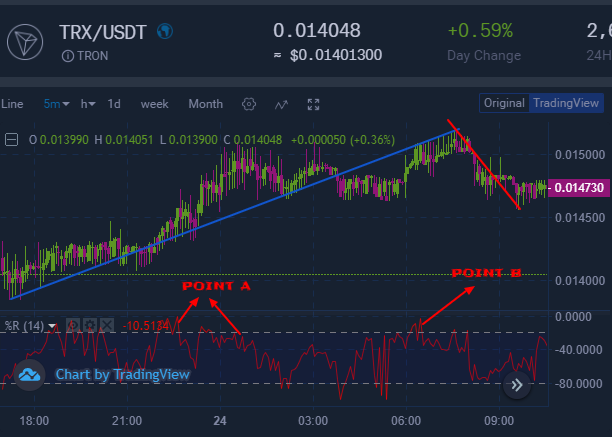This screenshot has height=437, width=612.
Task: Select the Line chart type
Action: (12, 104)
